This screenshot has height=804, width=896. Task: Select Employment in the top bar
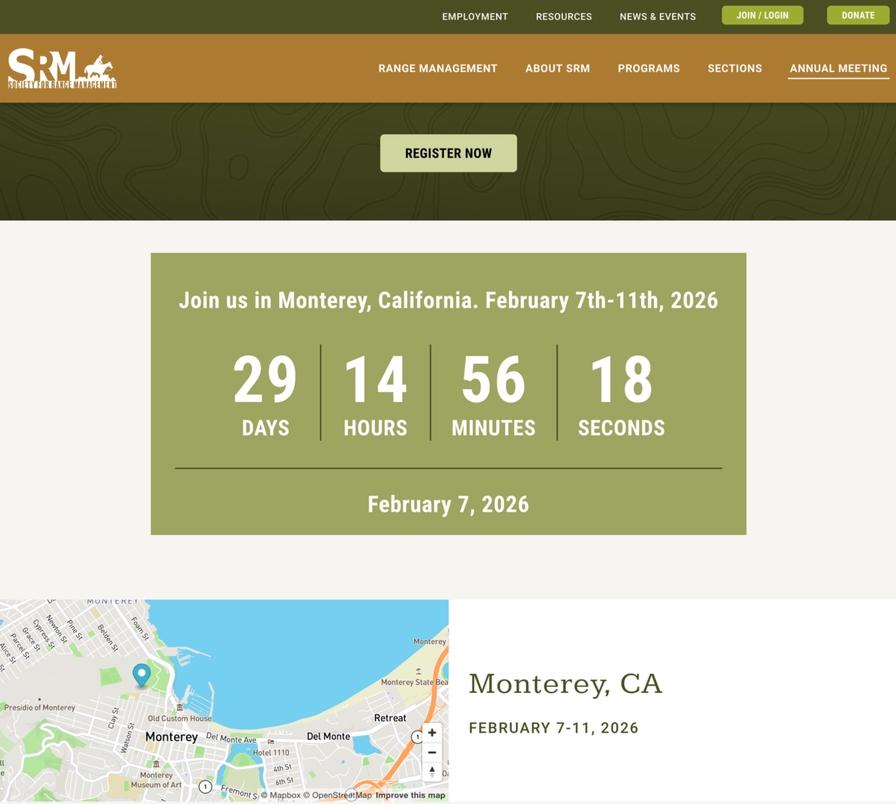475,16
